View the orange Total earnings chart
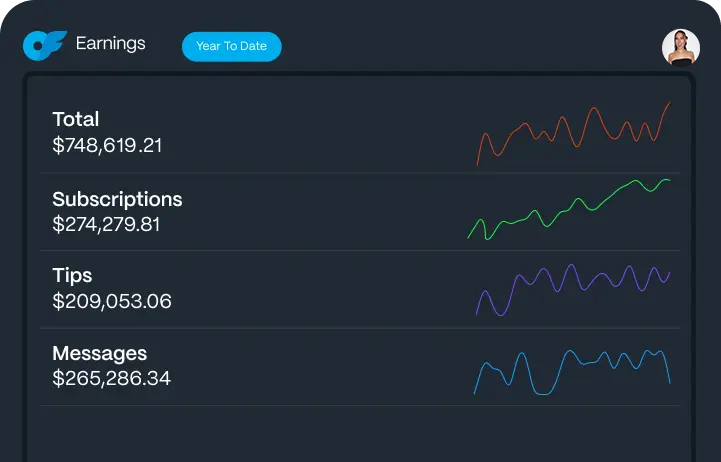The width and height of the screenshot is (721, 462). click(573, 132)
